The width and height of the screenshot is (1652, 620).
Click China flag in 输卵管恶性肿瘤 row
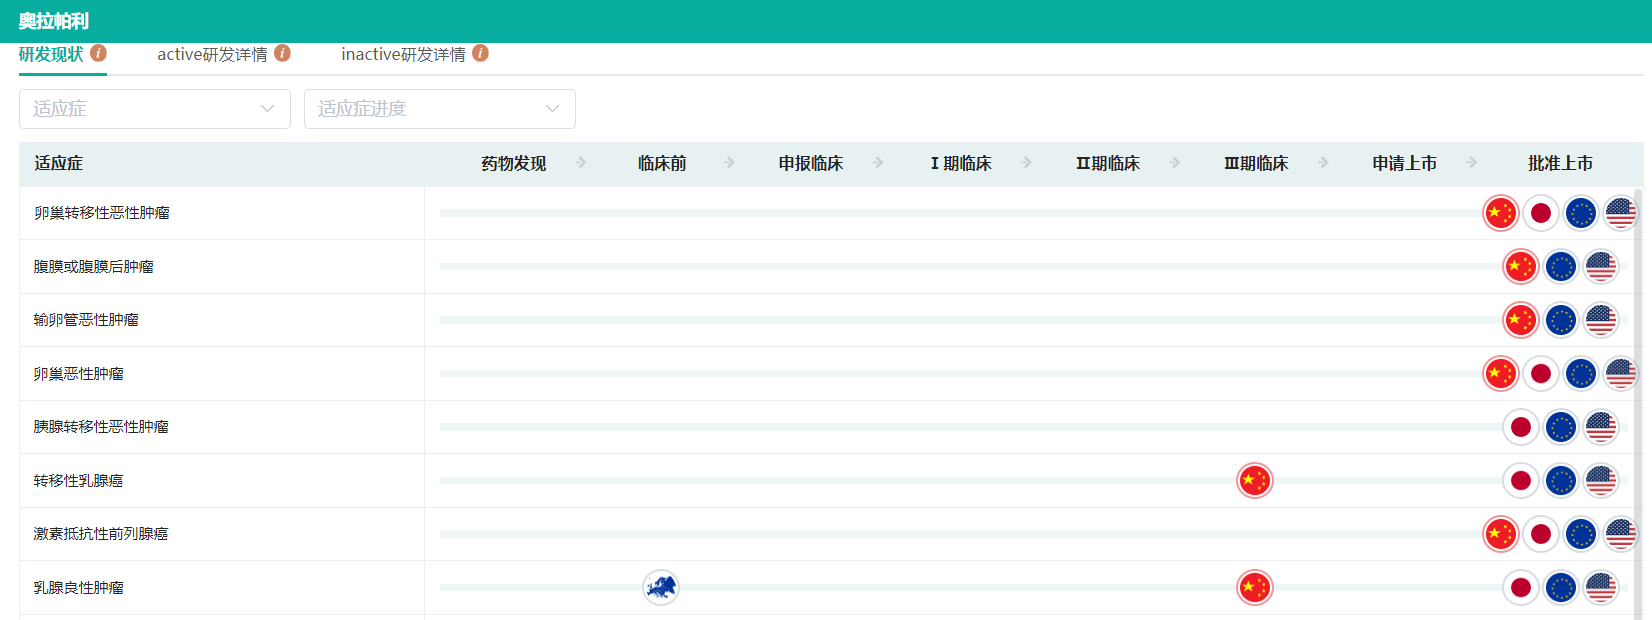point(1521,320)
